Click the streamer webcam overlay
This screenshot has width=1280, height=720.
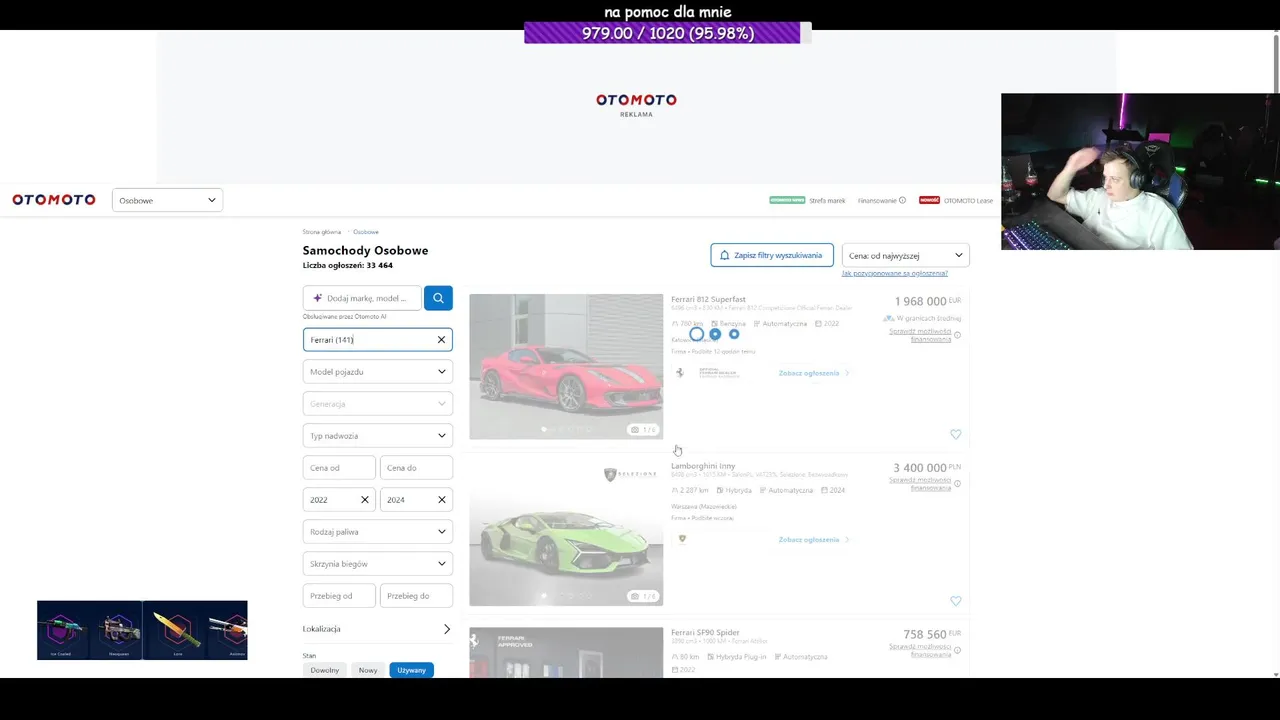(x=1140, y=171)
